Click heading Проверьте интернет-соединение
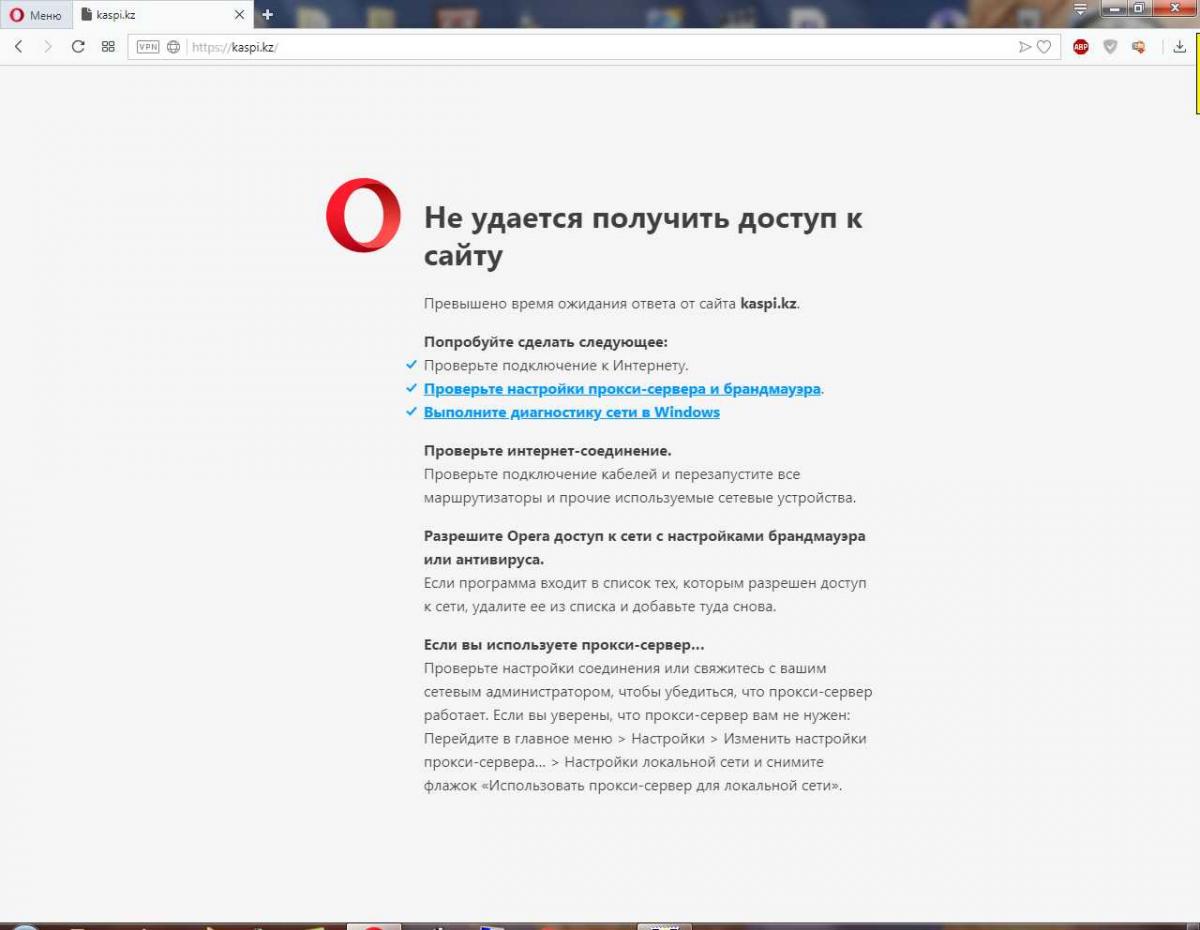The height and width of the screenshot is (930, 1200). pyautogui.click(x=547, y=451)
